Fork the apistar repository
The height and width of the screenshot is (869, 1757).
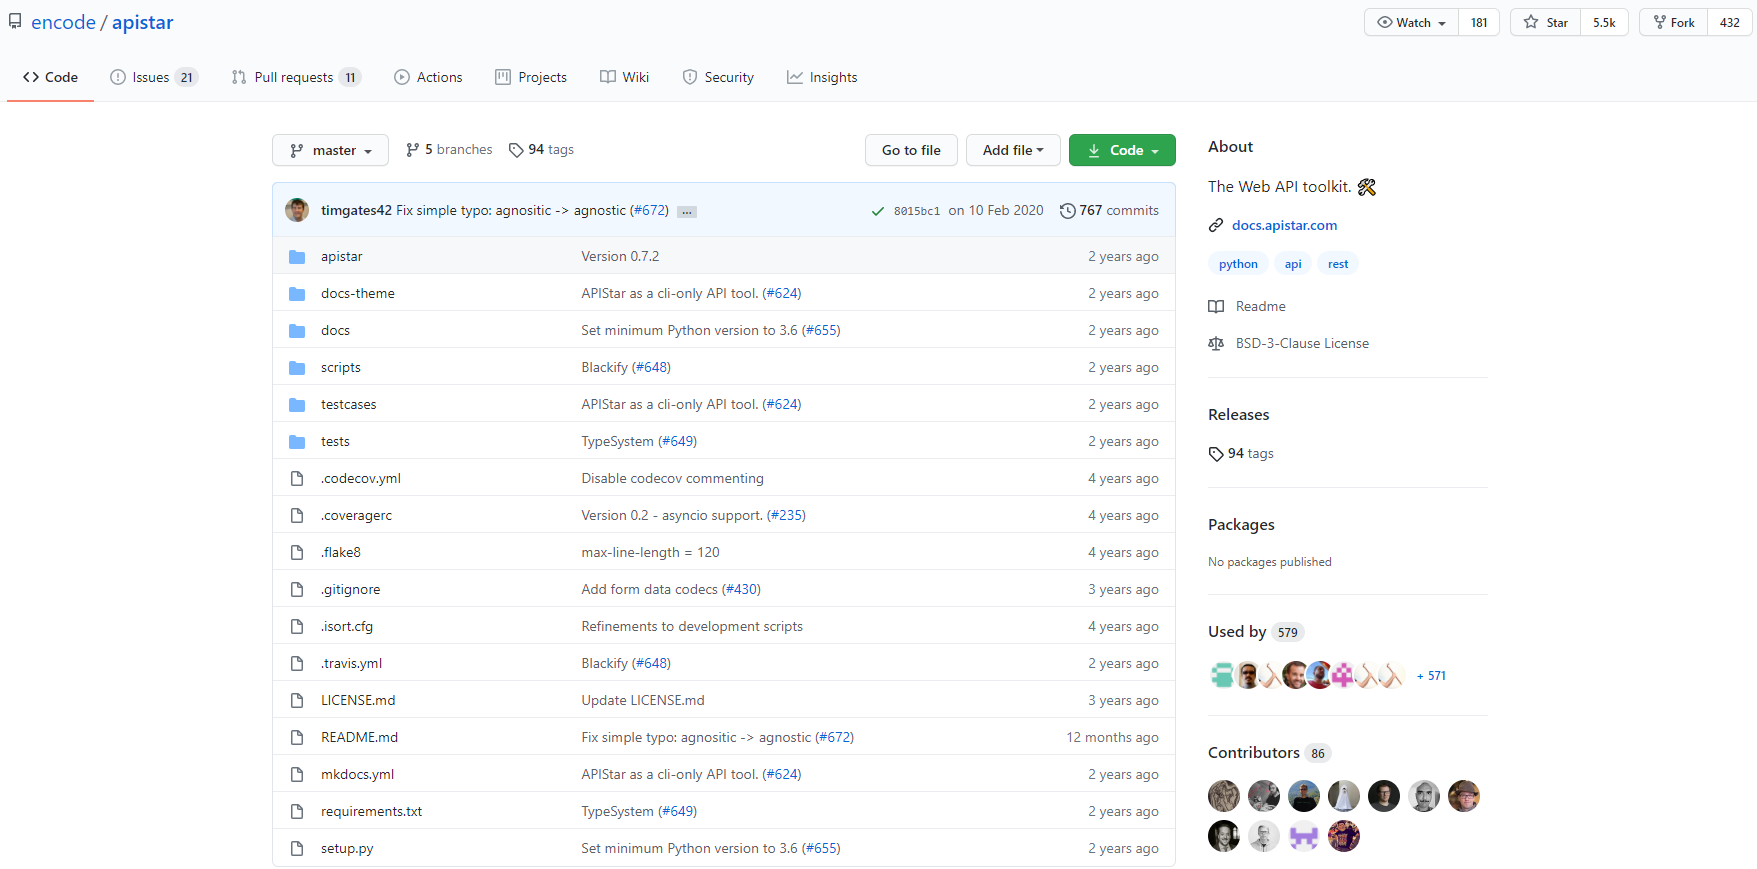click(x=1673, y=22)
